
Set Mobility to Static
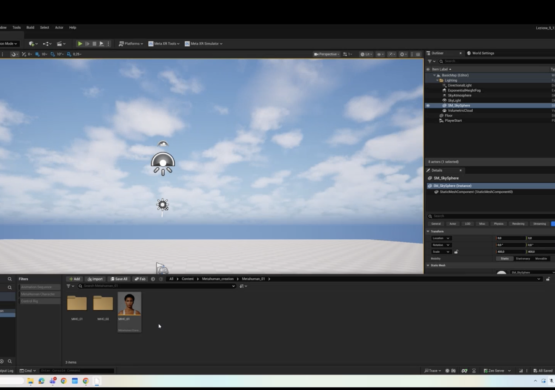pyautogui.click(x=505, y=259)
